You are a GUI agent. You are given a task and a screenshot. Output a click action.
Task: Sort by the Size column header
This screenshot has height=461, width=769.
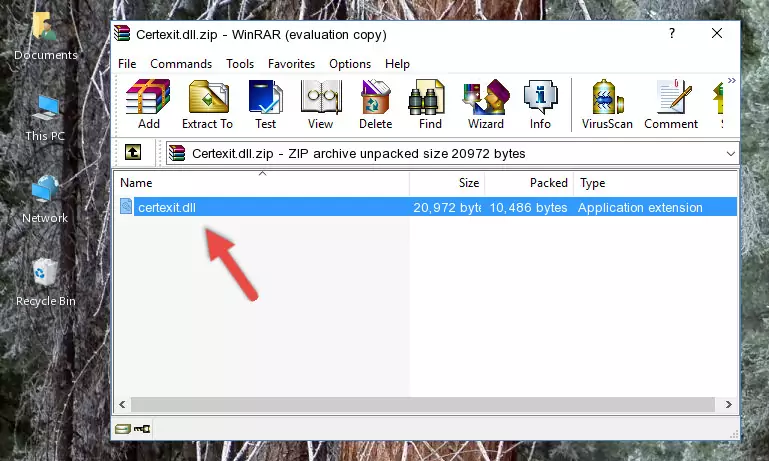click(x=447, y=183)
